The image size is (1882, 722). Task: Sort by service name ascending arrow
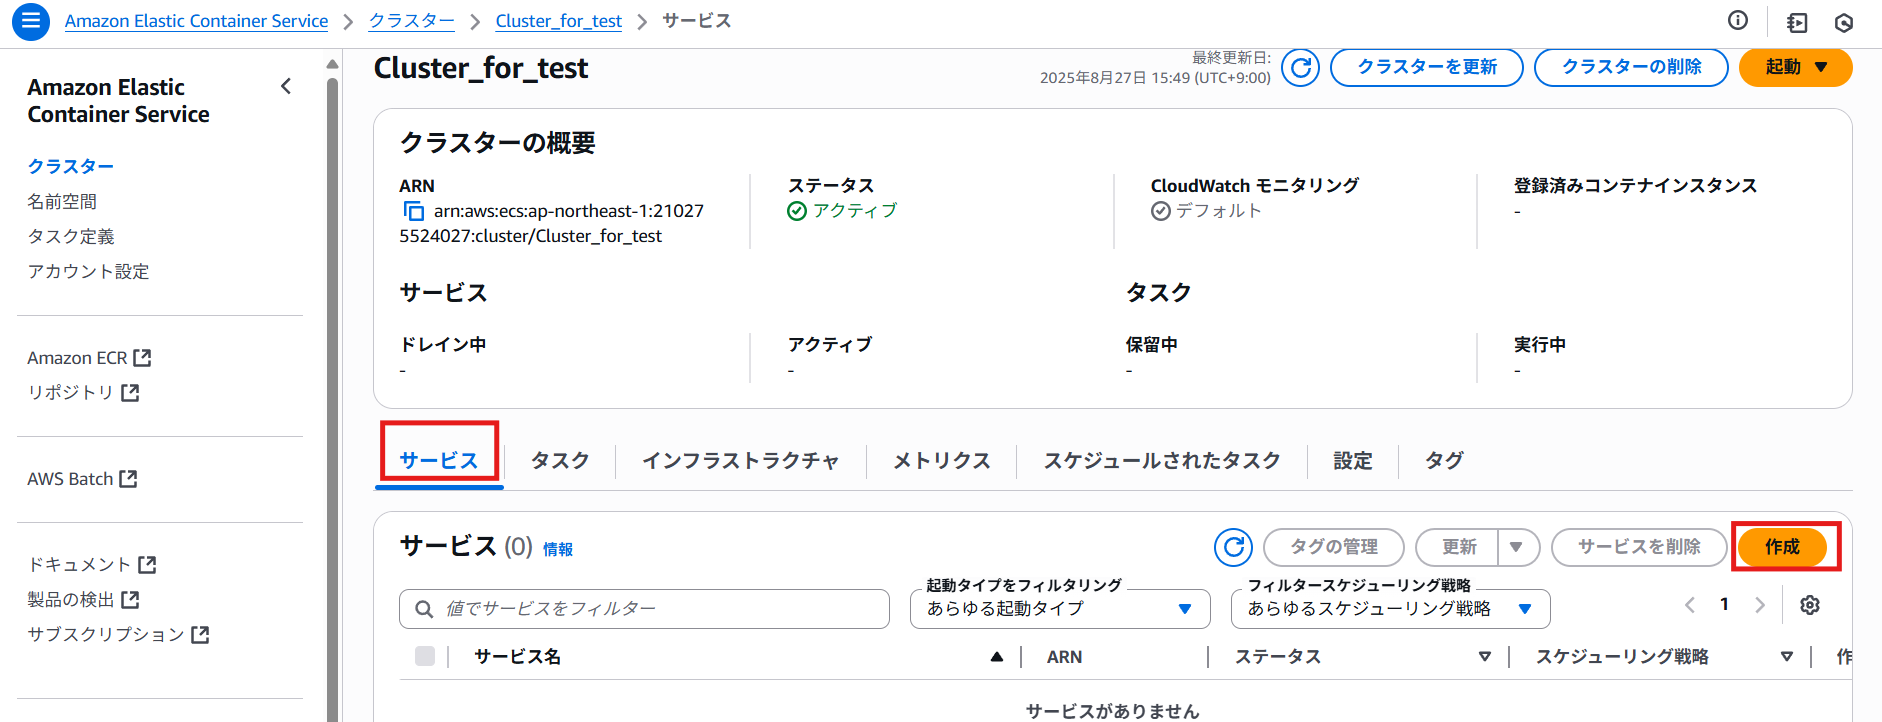[x=996, y=657]
